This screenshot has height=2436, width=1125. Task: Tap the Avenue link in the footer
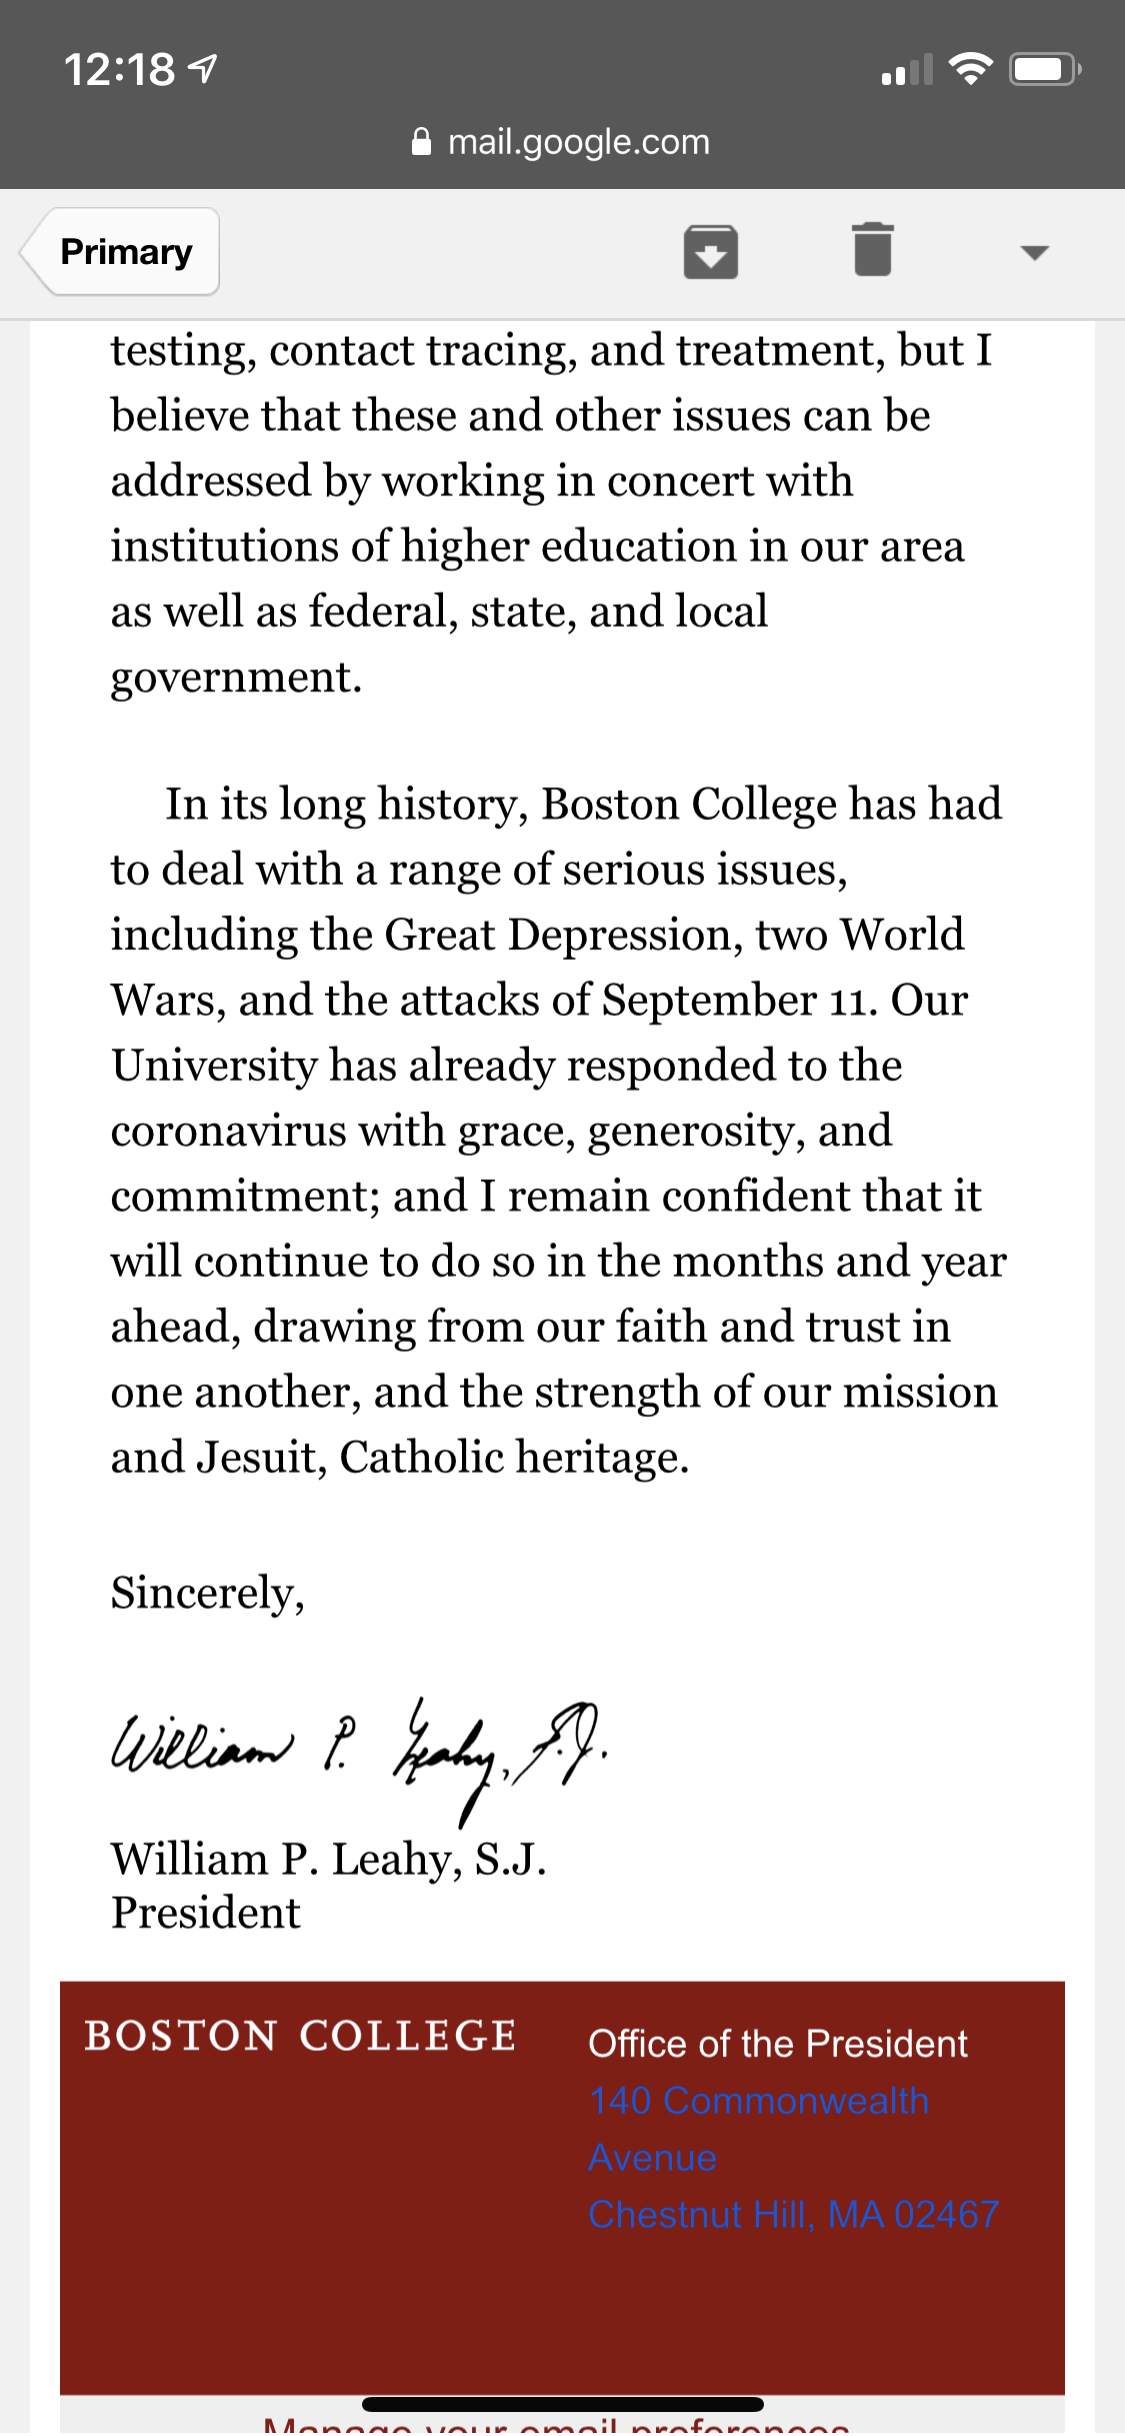pos(652,2158)
